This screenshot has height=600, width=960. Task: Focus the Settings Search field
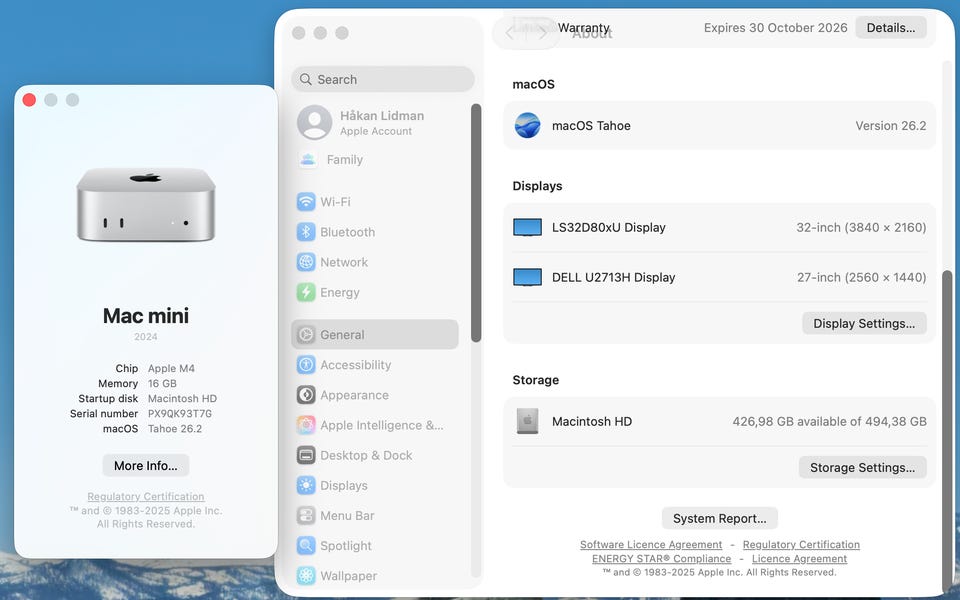pos(383,79)
